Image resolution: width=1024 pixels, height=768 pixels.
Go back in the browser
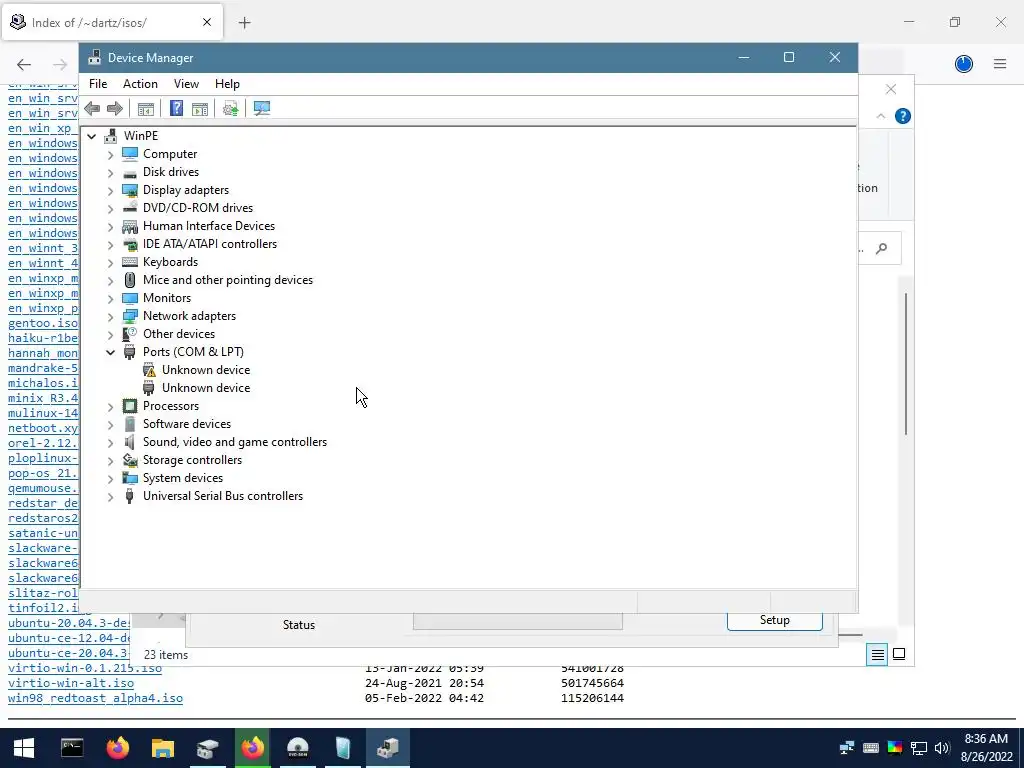pyautogui.click(x=24, y=64)
